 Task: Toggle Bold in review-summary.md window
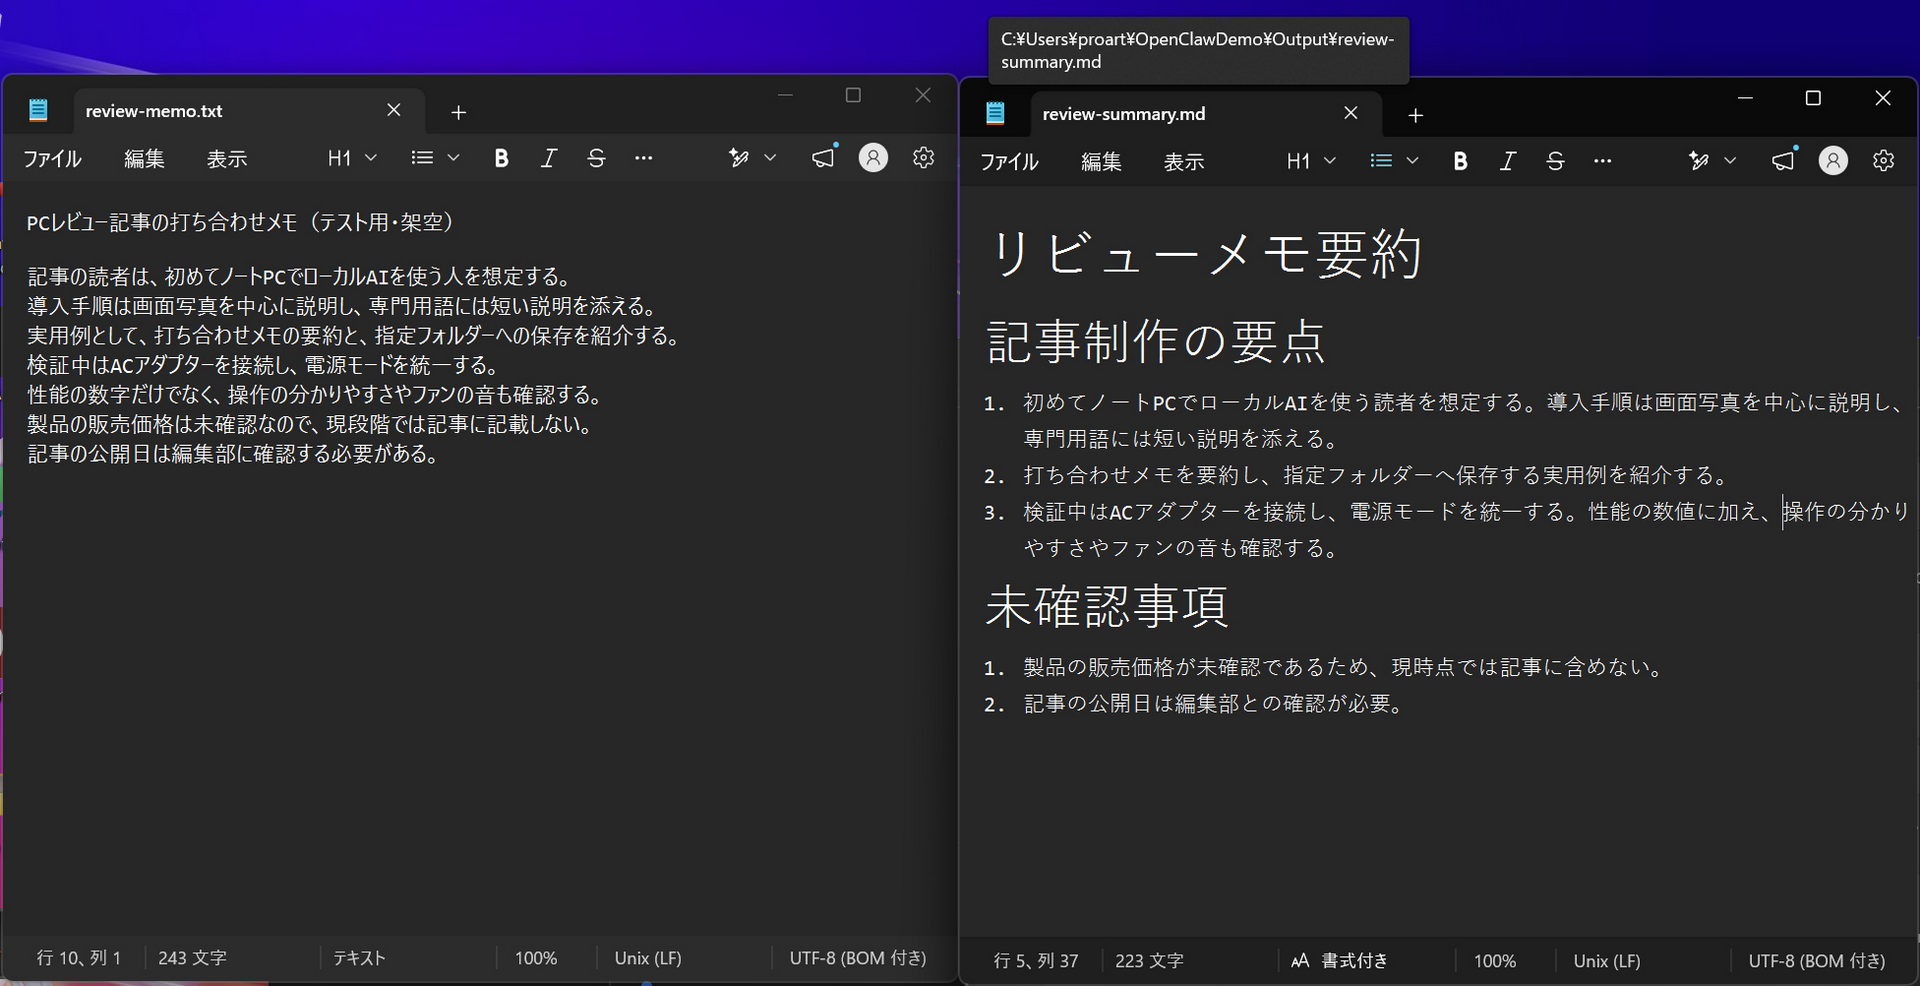coord(1460,161)
